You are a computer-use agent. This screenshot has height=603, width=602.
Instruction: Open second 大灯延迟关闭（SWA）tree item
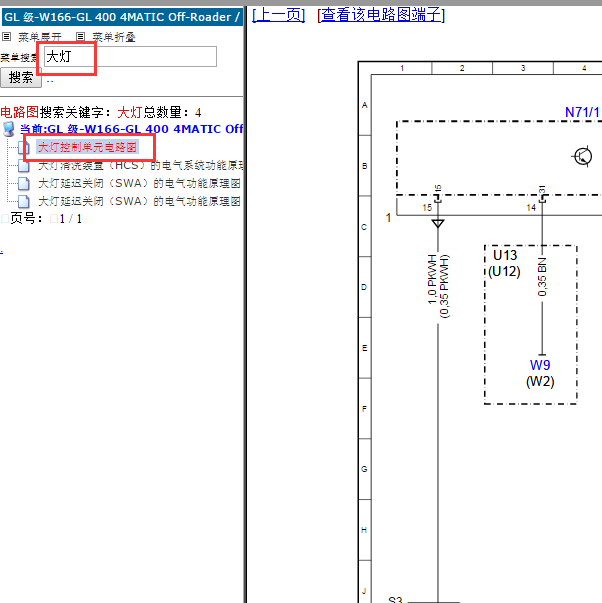tap(139, 201)
